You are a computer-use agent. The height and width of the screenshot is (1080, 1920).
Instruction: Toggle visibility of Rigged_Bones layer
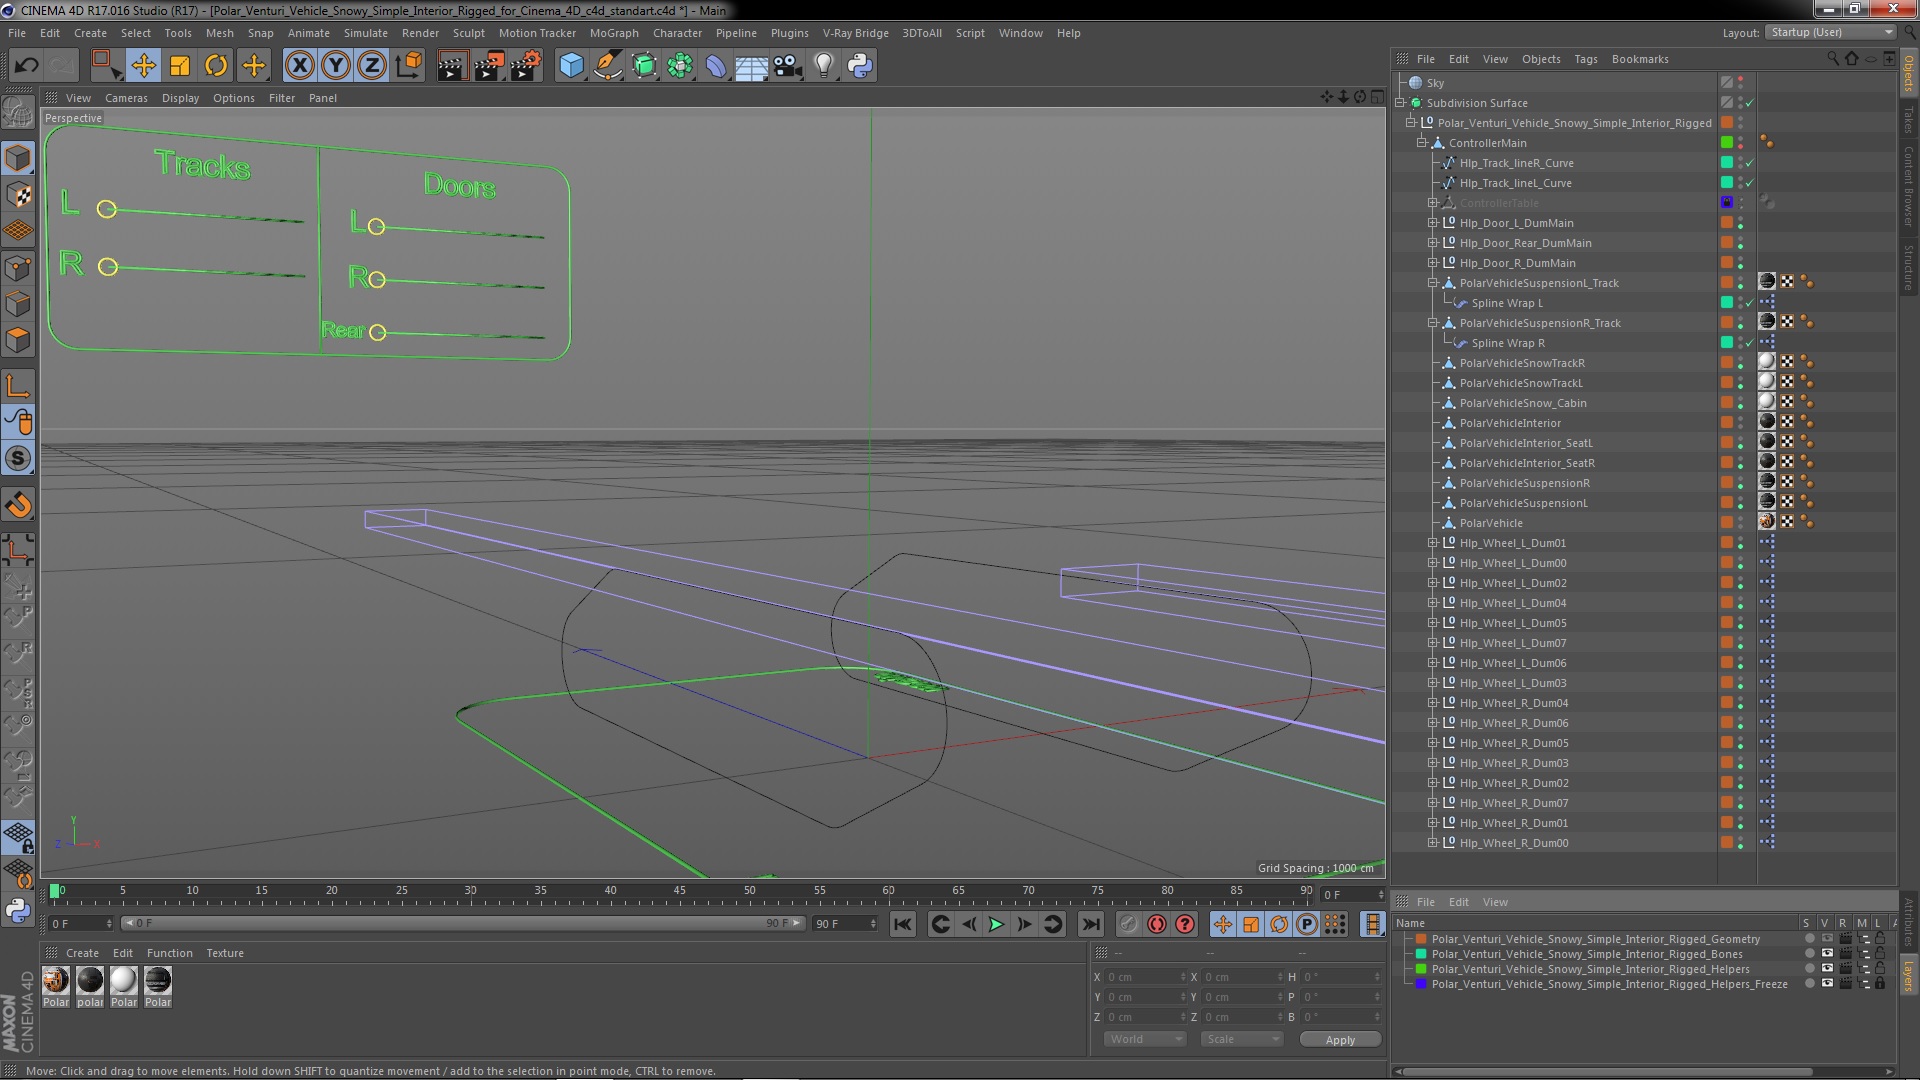pyautogui.click(x=1826, y=954)
